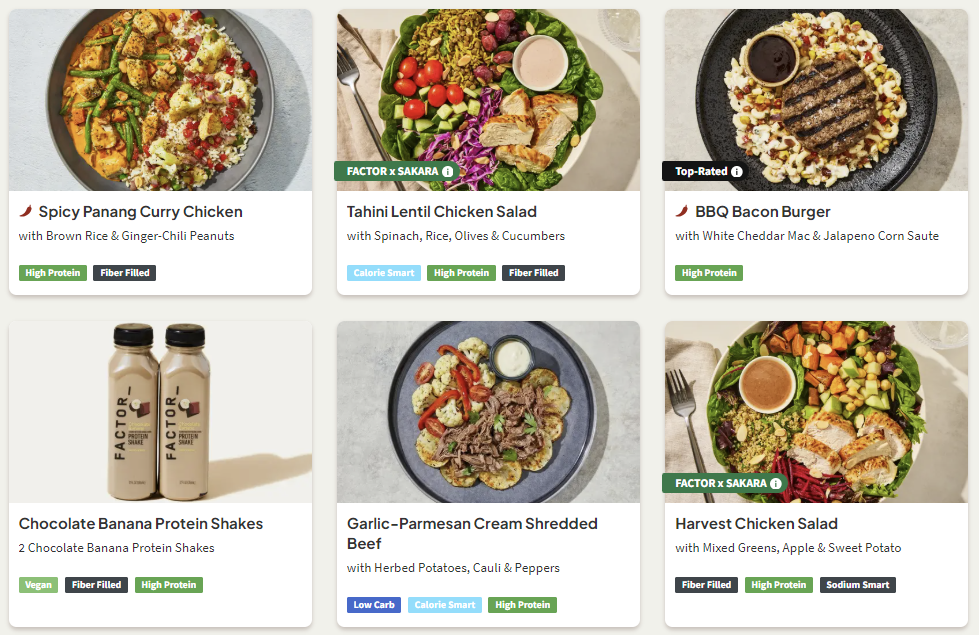Click the protein shake bottles image
Screen dimensions: 979x635
tap(160, 411)
